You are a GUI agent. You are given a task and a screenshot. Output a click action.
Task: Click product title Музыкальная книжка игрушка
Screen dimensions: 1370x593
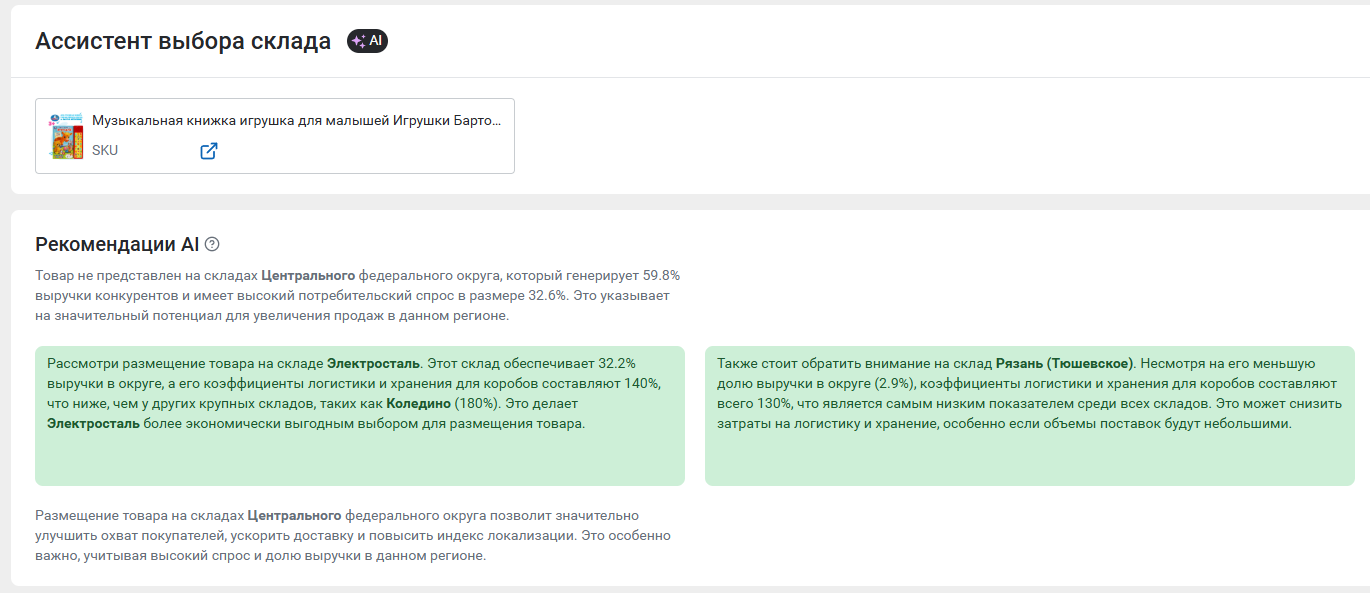coord(297,120)
